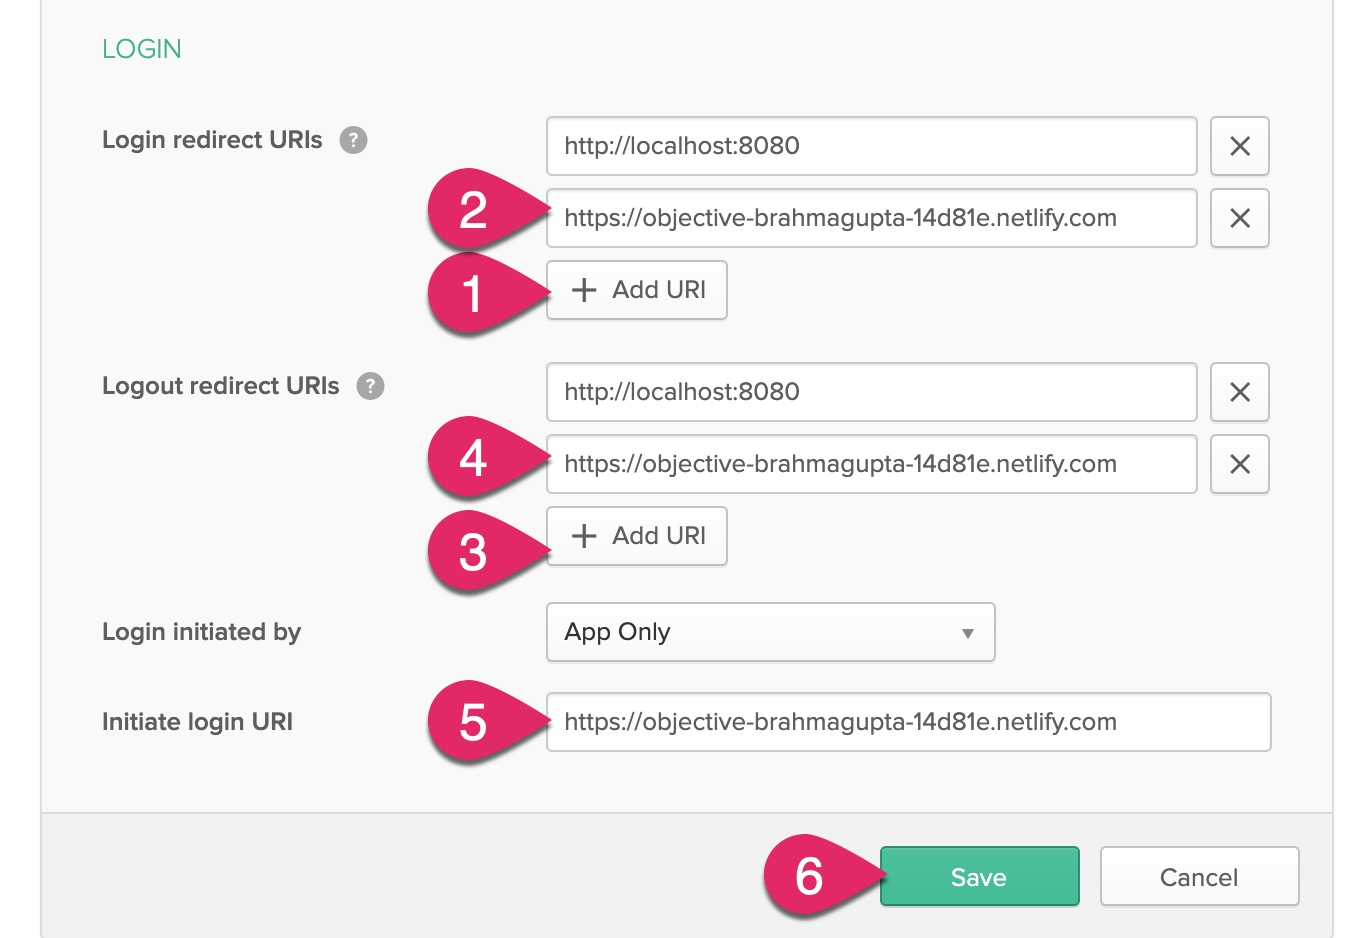
Task: Select the localhost Logout redirect URI field
Action: click(870, 392)
